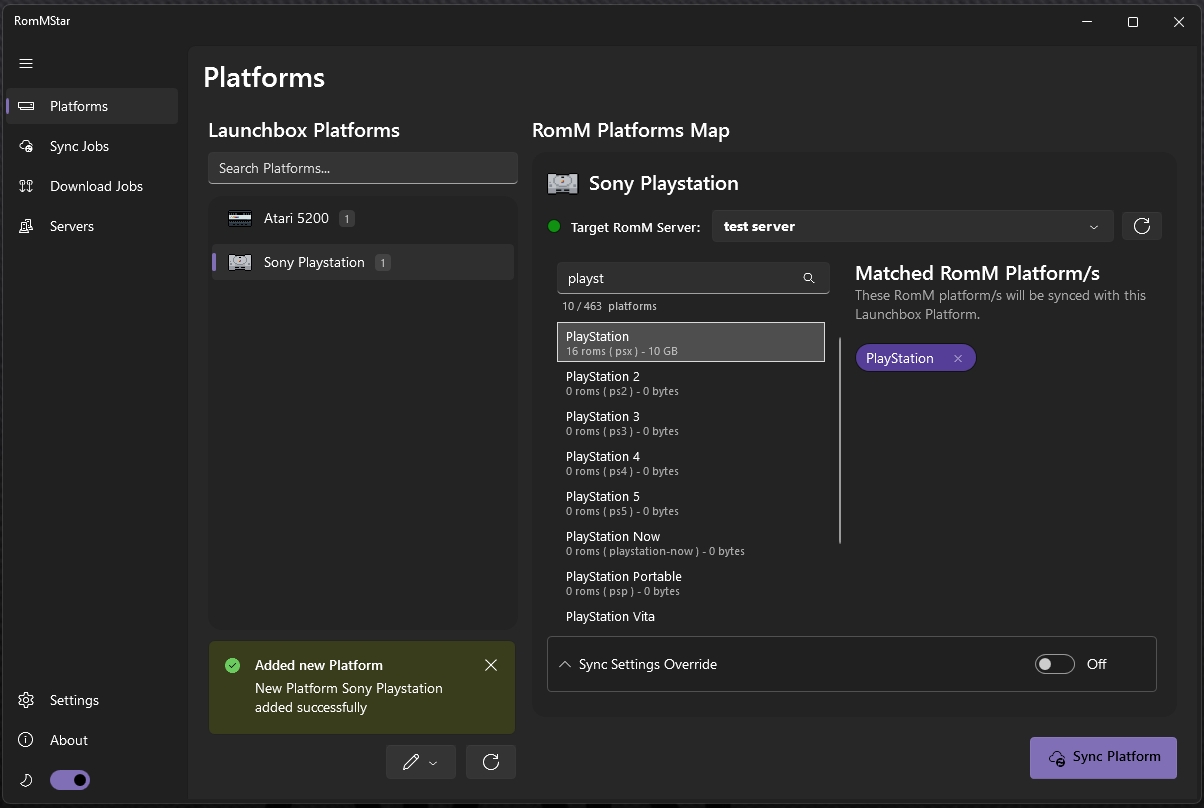Select PlayStation Vita platform
Image resolution: width=1204 pixels, height=808 pixels.
[691, 616]
